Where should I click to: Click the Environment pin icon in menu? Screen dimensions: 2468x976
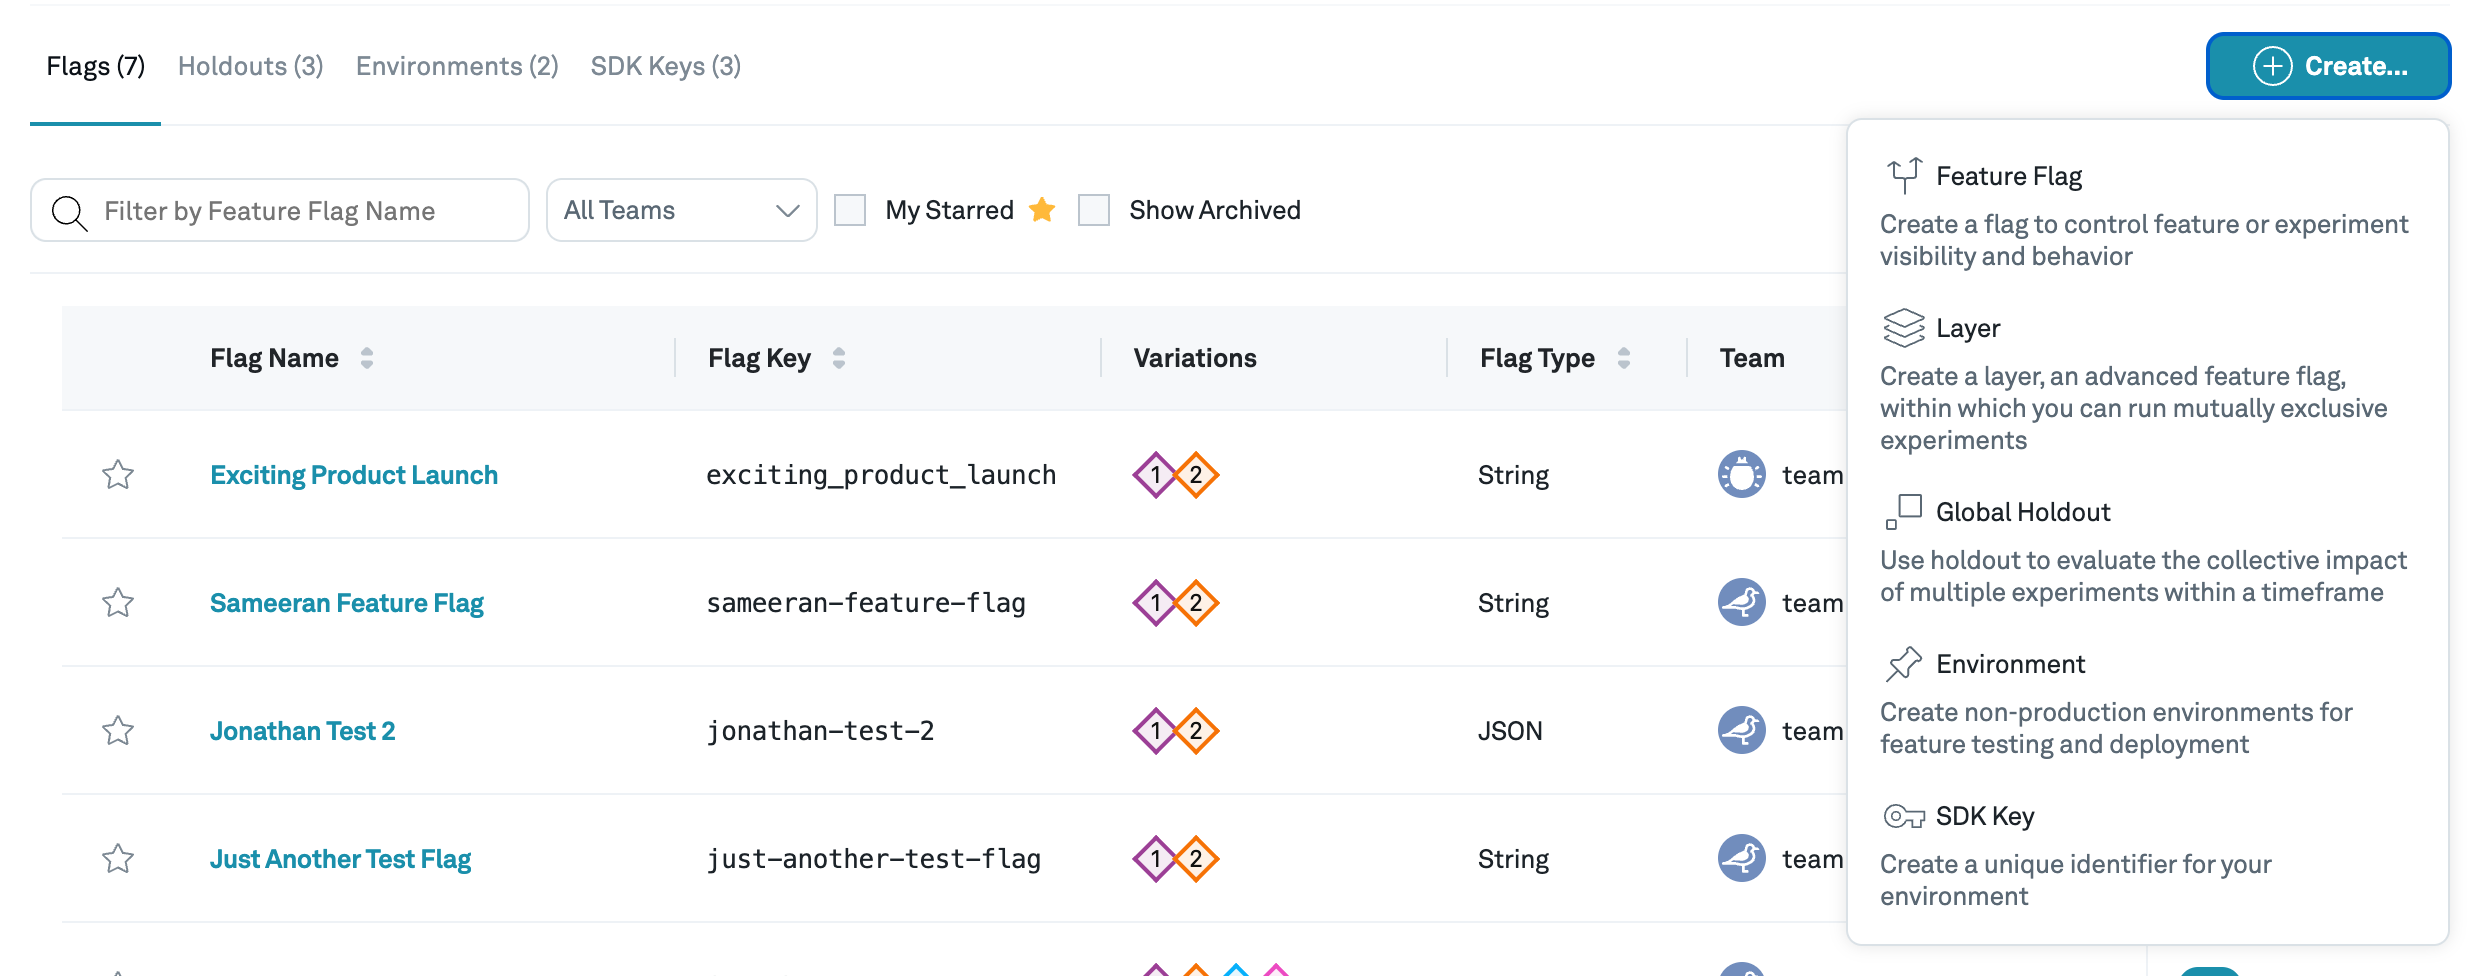point(1903,664)
